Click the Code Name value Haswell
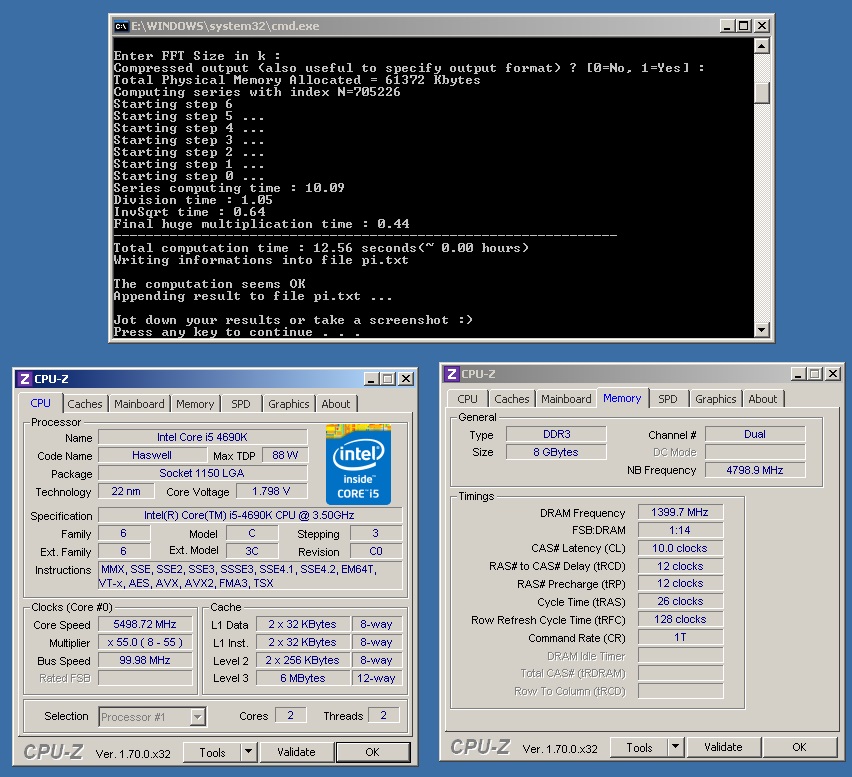 point(152,455)
